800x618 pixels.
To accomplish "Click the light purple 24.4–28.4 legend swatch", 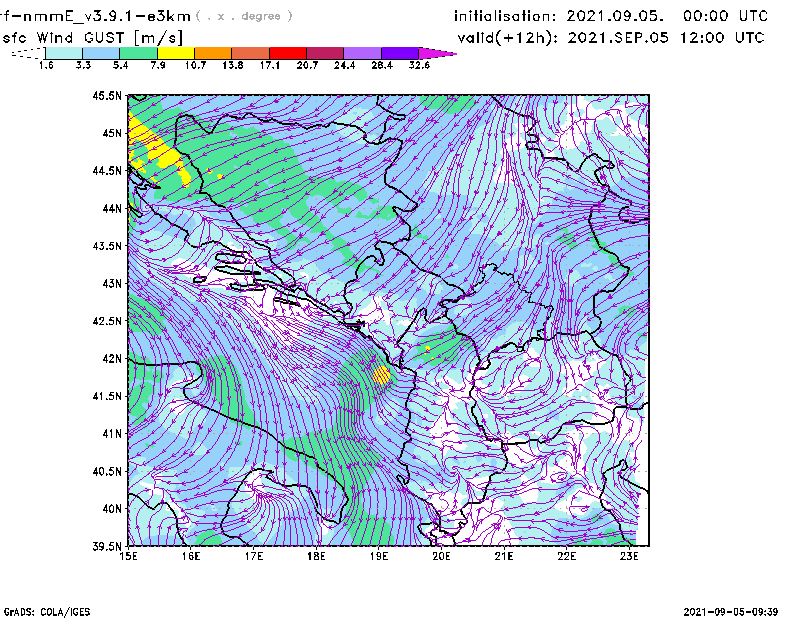I will (x=362, y=53).
